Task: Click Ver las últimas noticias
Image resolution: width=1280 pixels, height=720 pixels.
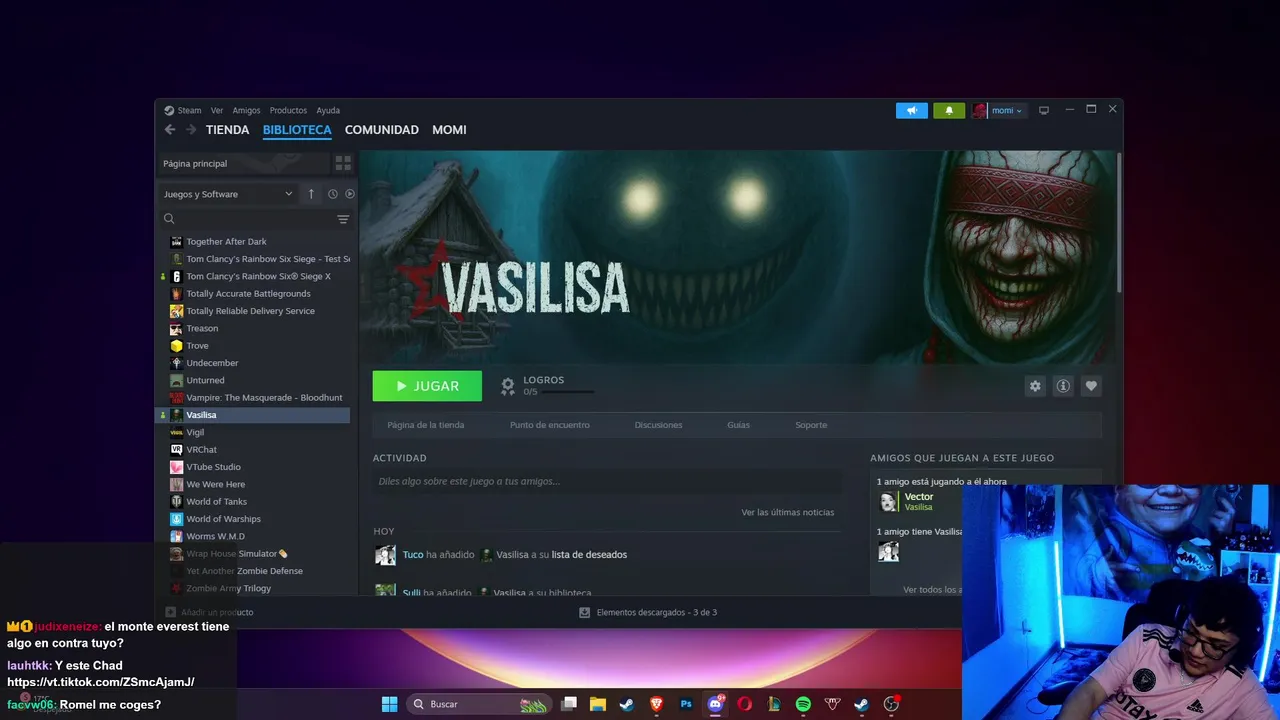Action: coord(788,512)
